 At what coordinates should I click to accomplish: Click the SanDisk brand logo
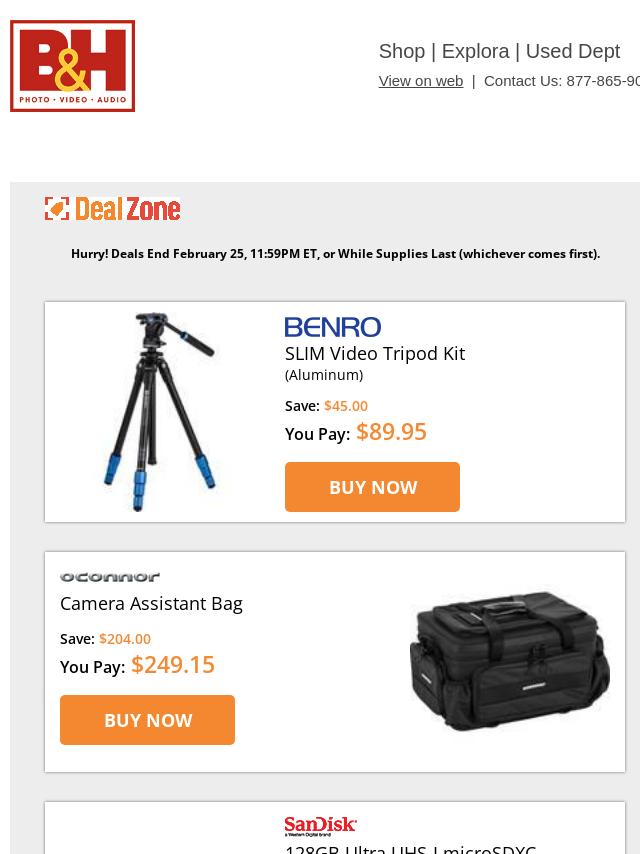(320, 826)
